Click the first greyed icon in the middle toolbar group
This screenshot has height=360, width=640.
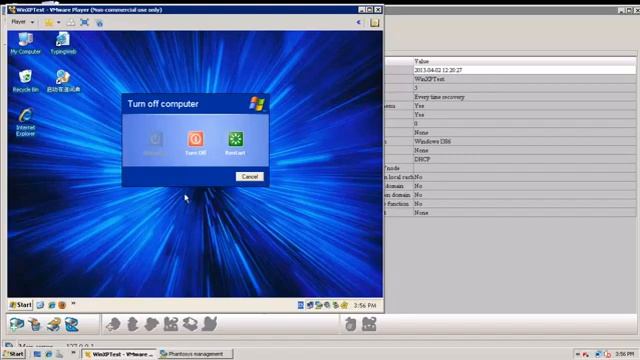[113, 324]
